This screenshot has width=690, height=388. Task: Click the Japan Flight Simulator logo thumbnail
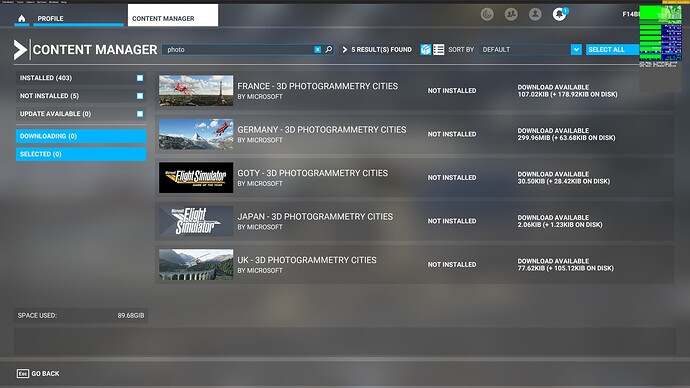pos(196,221)
